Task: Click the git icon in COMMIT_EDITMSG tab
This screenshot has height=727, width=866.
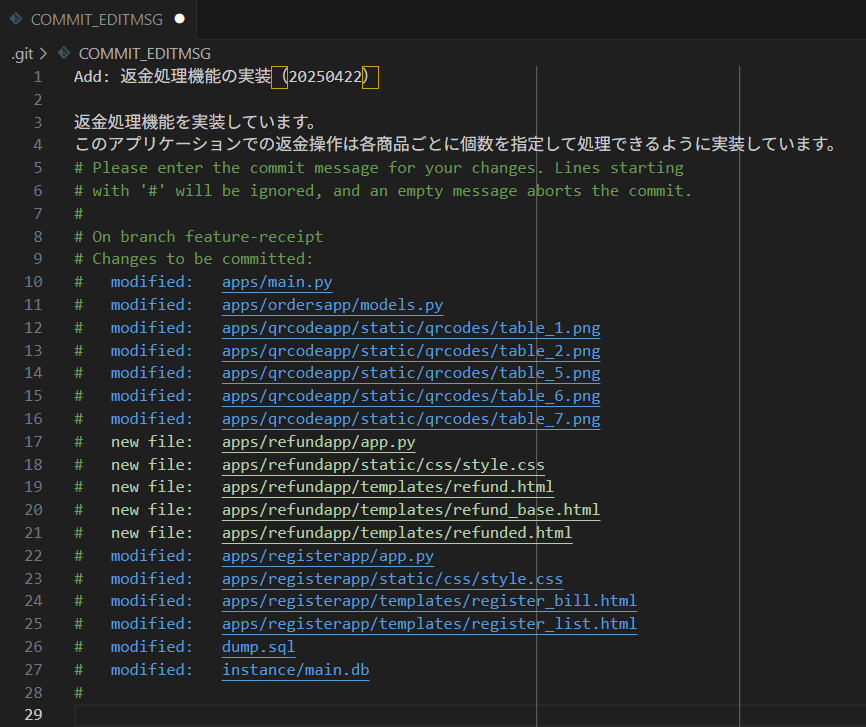Action: tap(15, 19)
